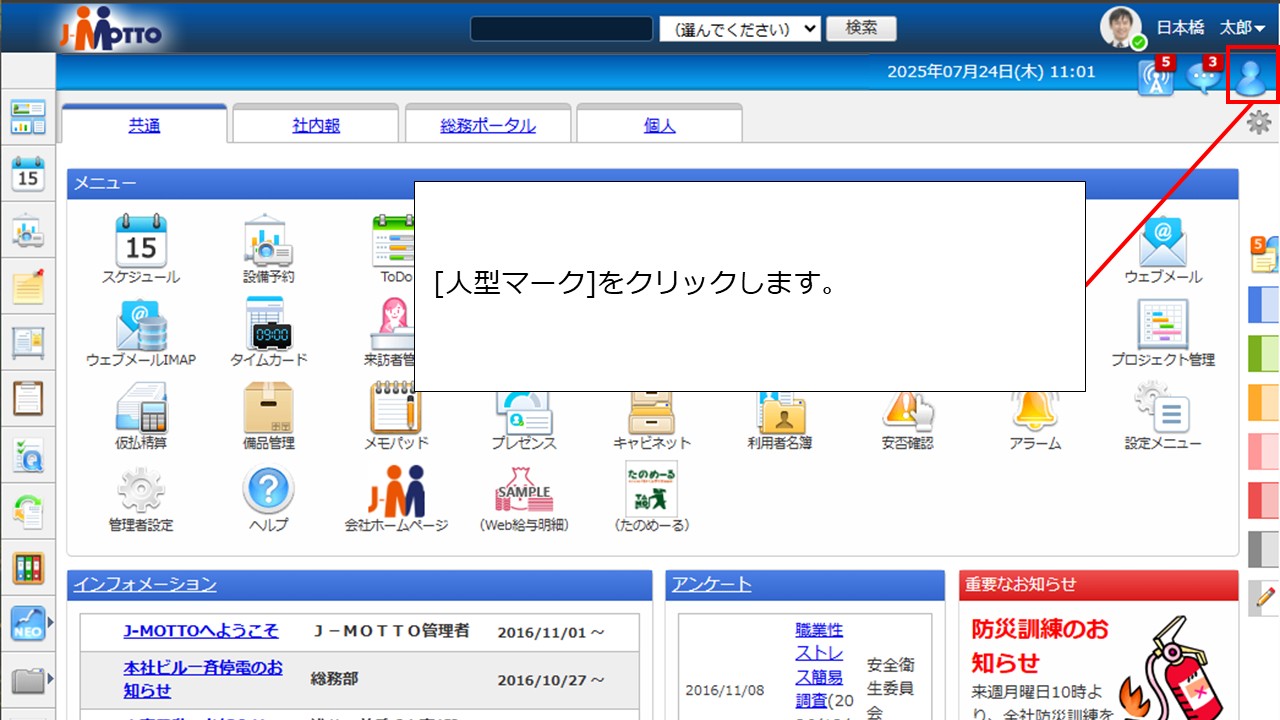Image resolution: width=1280 pixels, height=720 pixels.
Task: Open the スケジュール (Schedule) app icon
Action: [x=141, y=243]
